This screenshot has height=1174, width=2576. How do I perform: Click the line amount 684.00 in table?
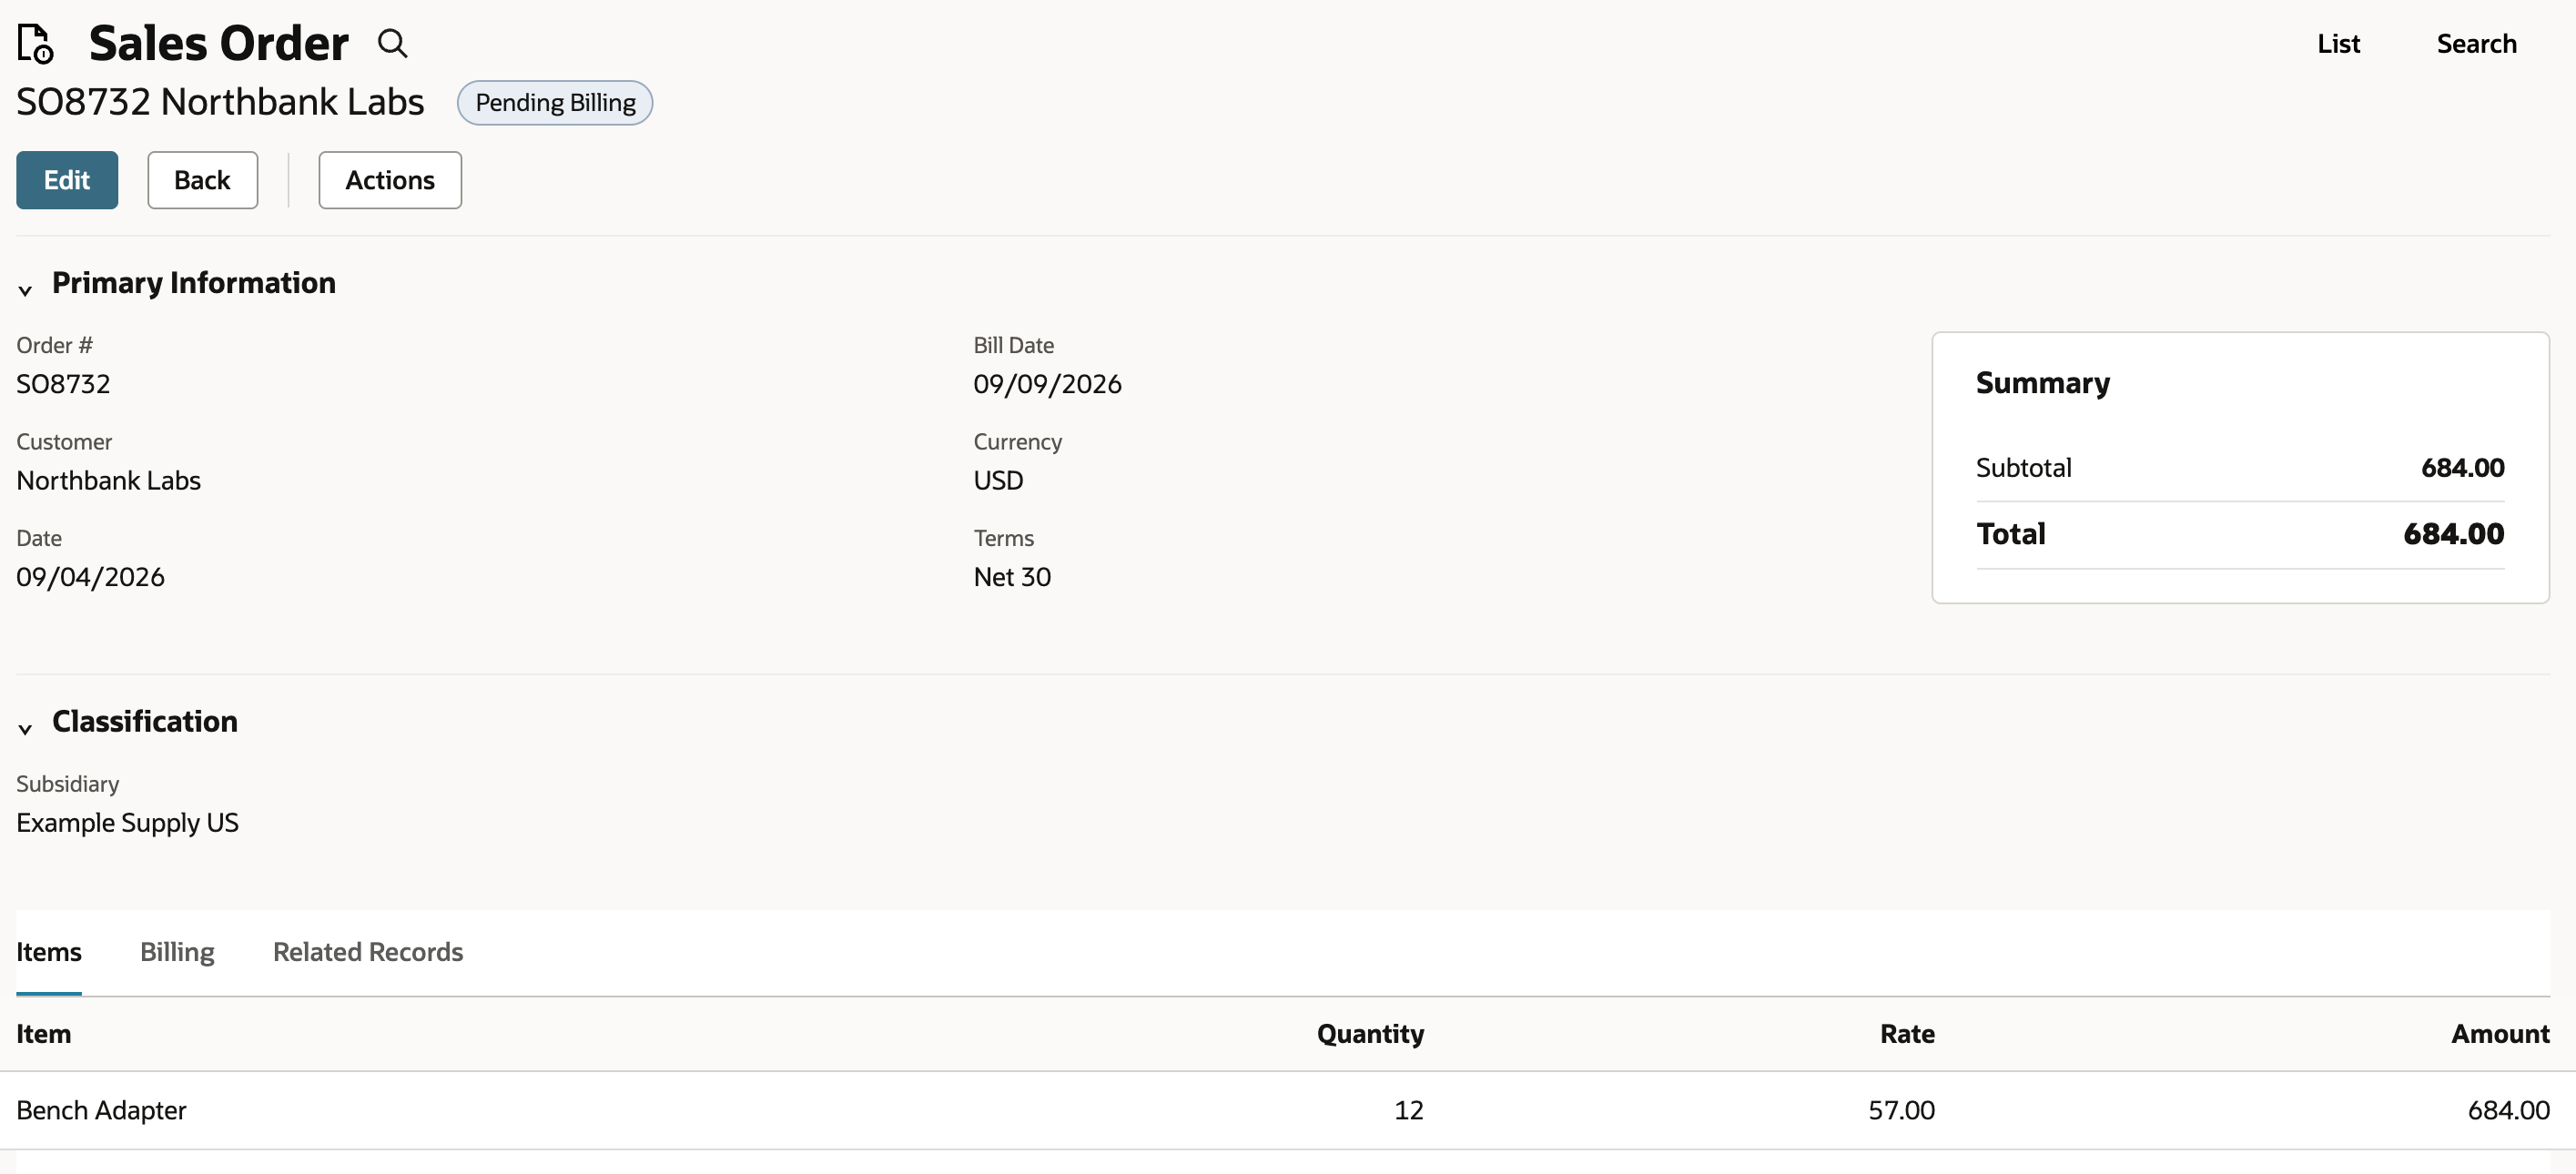[x=2509, y=1110]
